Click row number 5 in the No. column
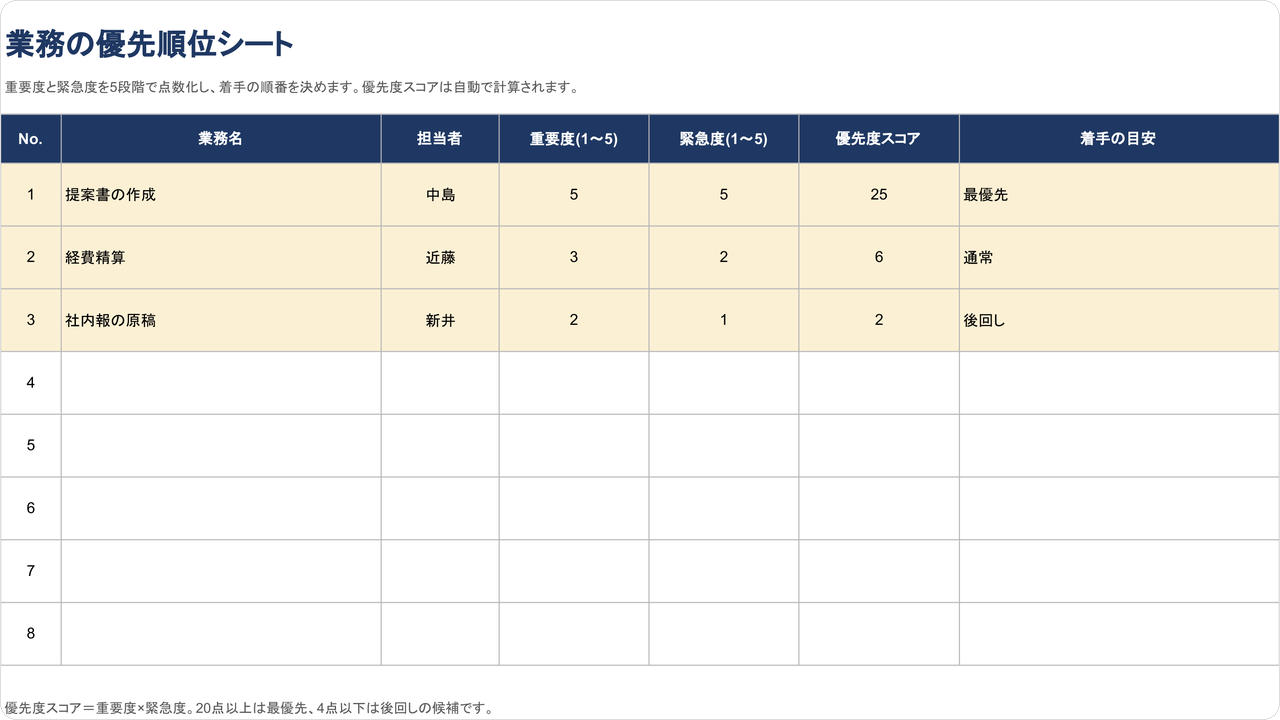The height and width of the screenshot is (720, 1280). pyautogui.click(x=31, y=446)
